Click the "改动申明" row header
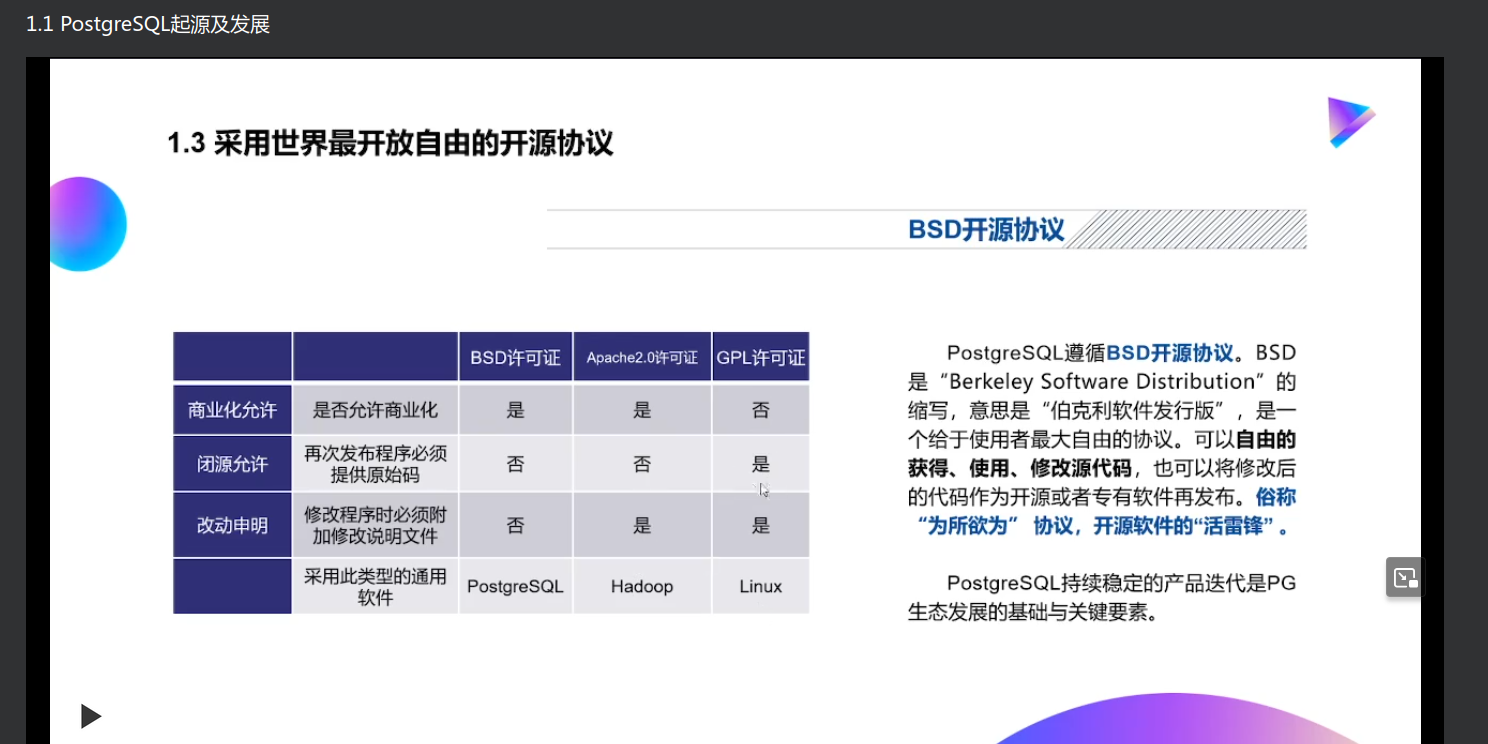Screen dimensions: 1488x744 pos(232,525)
